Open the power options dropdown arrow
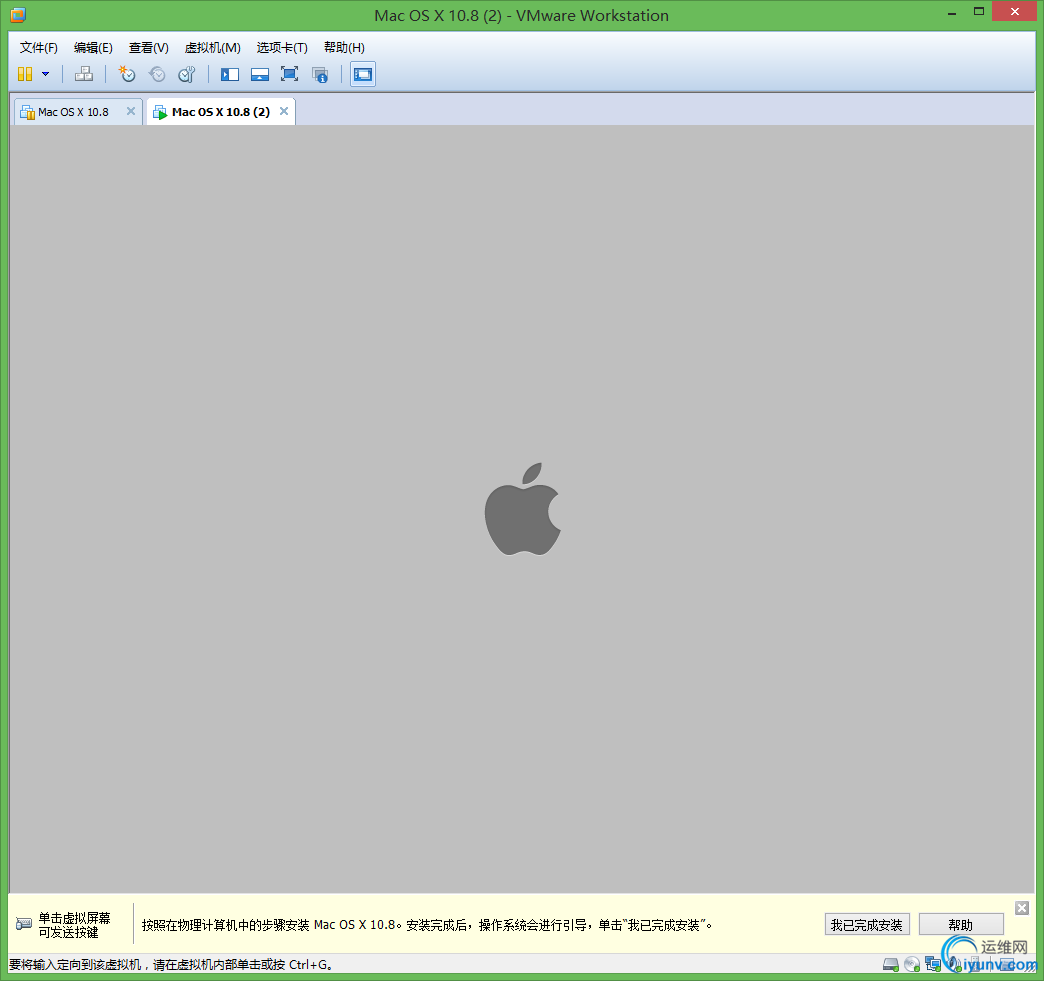 pyautogui.click(x=45, y=74)
